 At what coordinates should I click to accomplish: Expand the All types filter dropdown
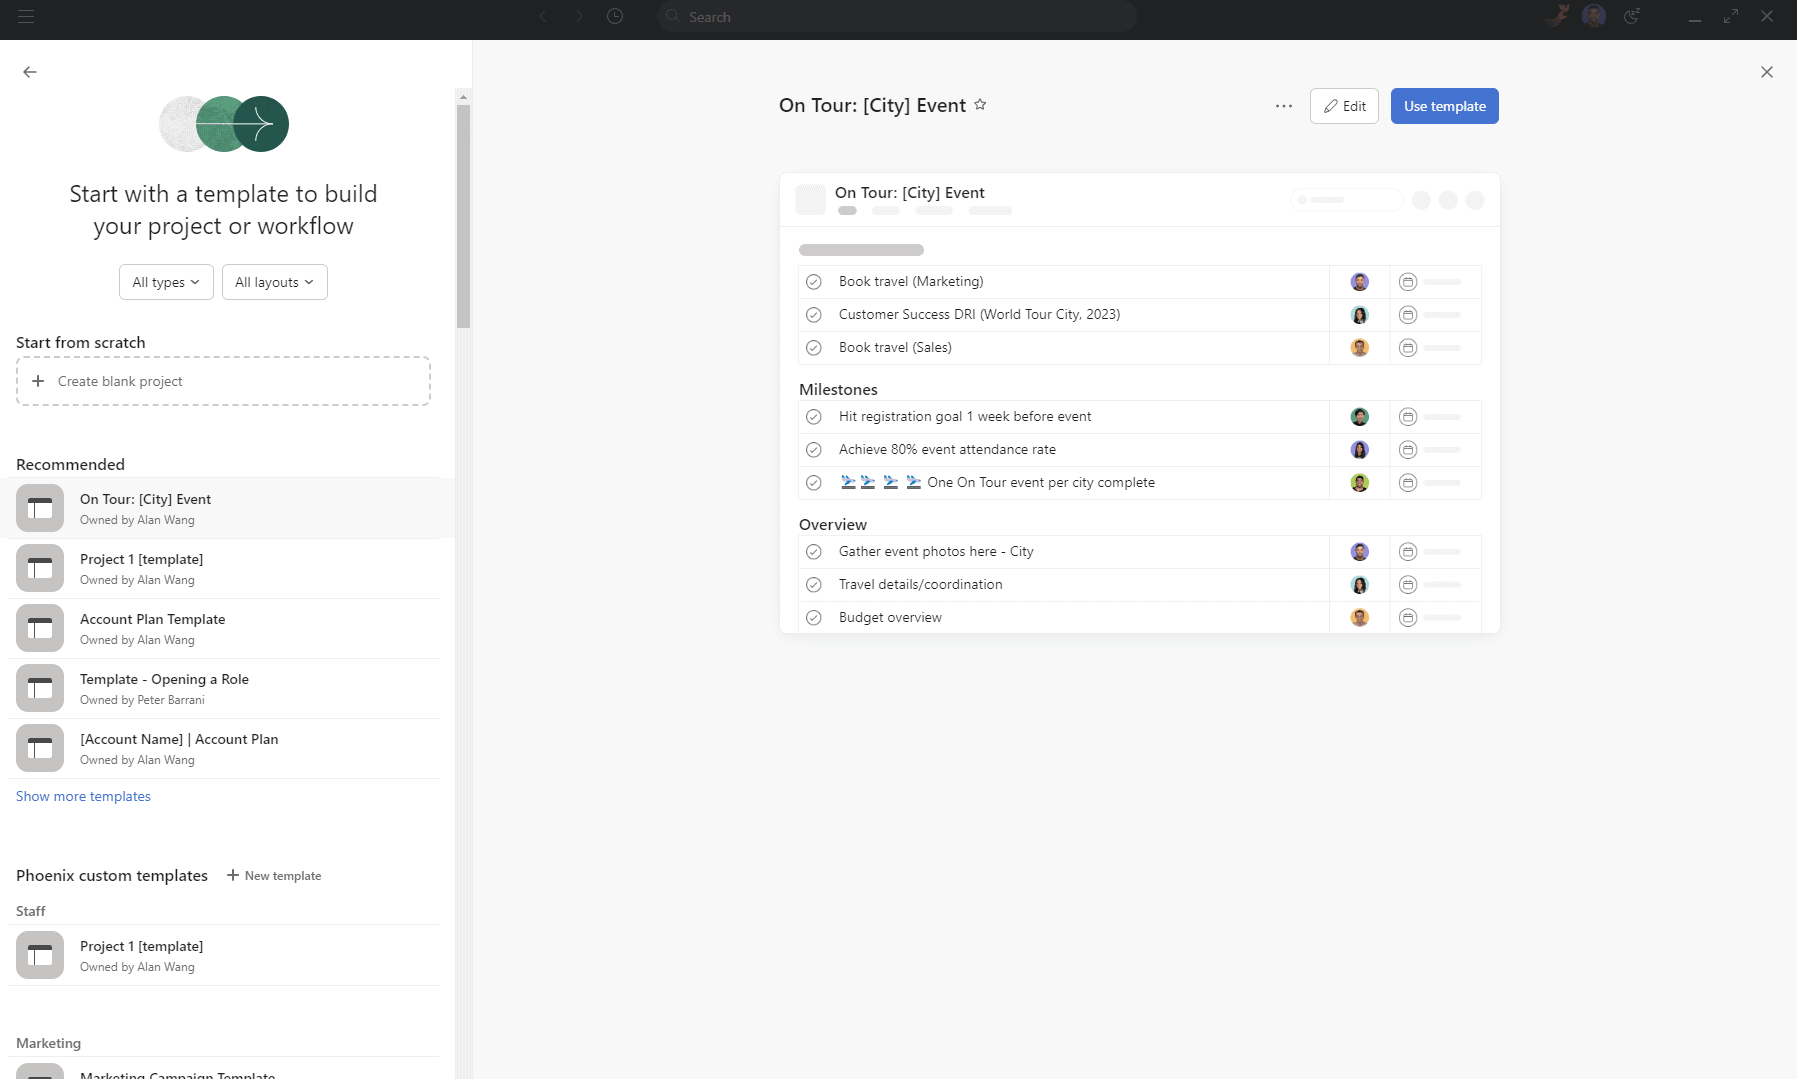pos(166,282)
